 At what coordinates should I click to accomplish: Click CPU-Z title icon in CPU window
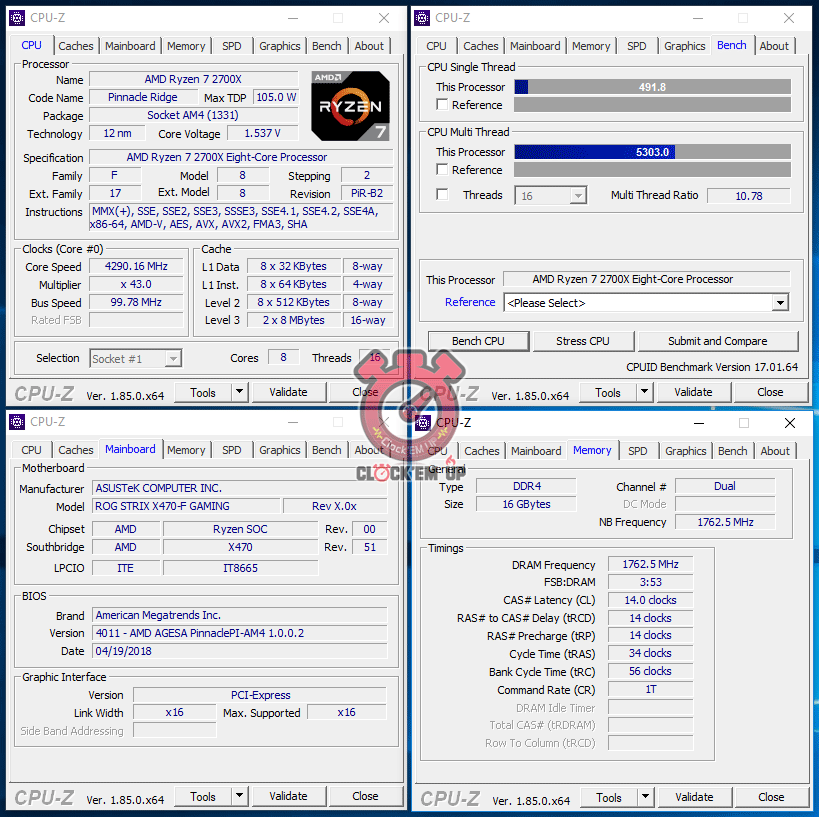click(x=17, y=18)
